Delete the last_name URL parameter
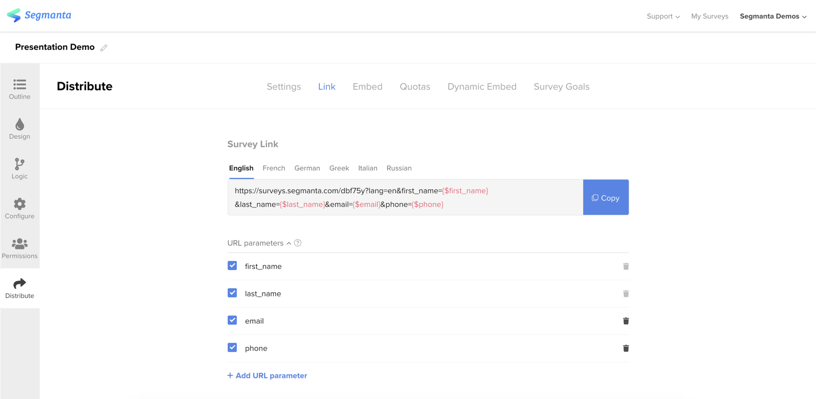Screen dimensions: 816x399 pyautogui.click(x=626, y=294)
